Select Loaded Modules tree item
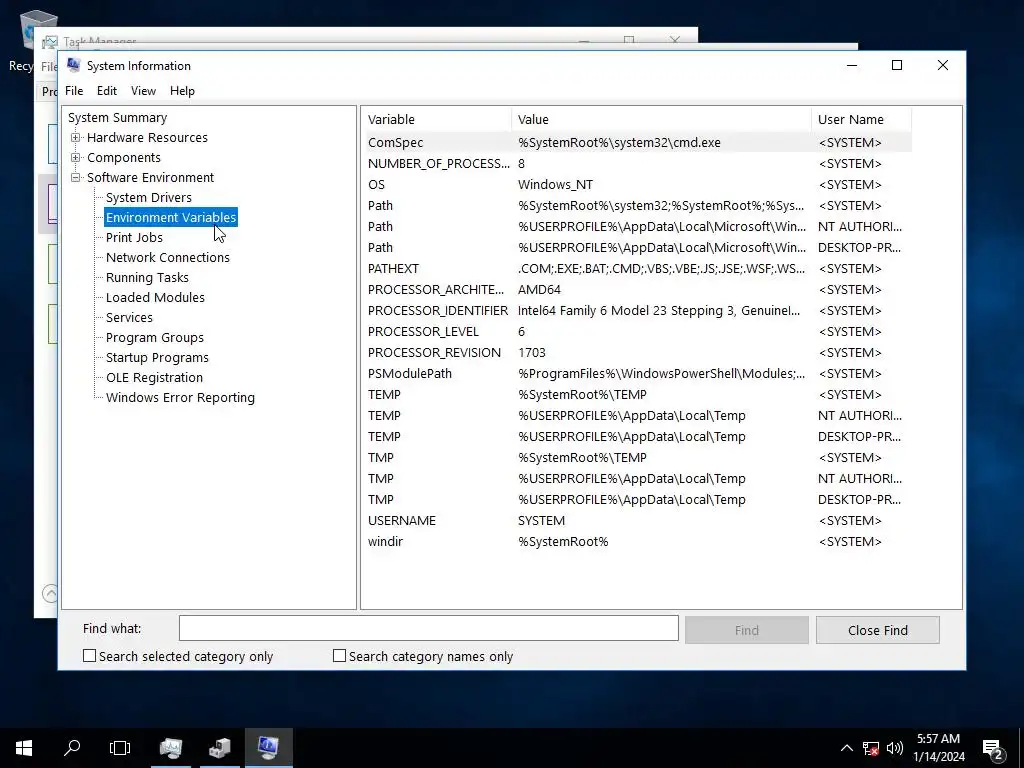 (x=155, y=297)
